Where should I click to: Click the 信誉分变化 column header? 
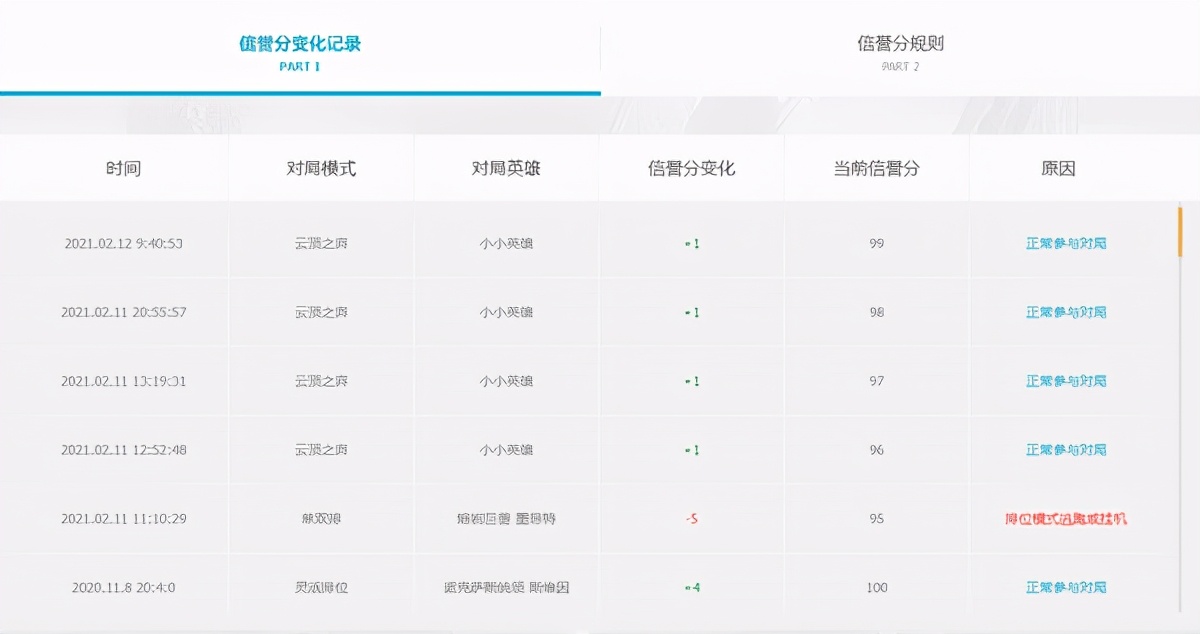[692, 167]
